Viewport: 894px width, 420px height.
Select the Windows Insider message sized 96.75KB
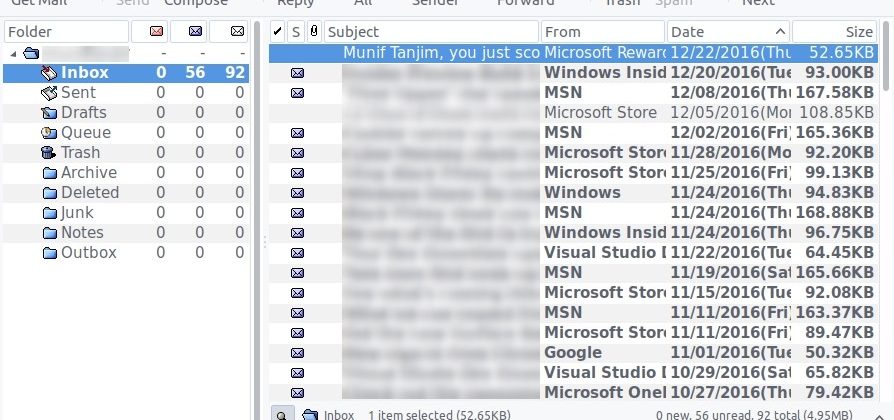(x=573, y=233)
